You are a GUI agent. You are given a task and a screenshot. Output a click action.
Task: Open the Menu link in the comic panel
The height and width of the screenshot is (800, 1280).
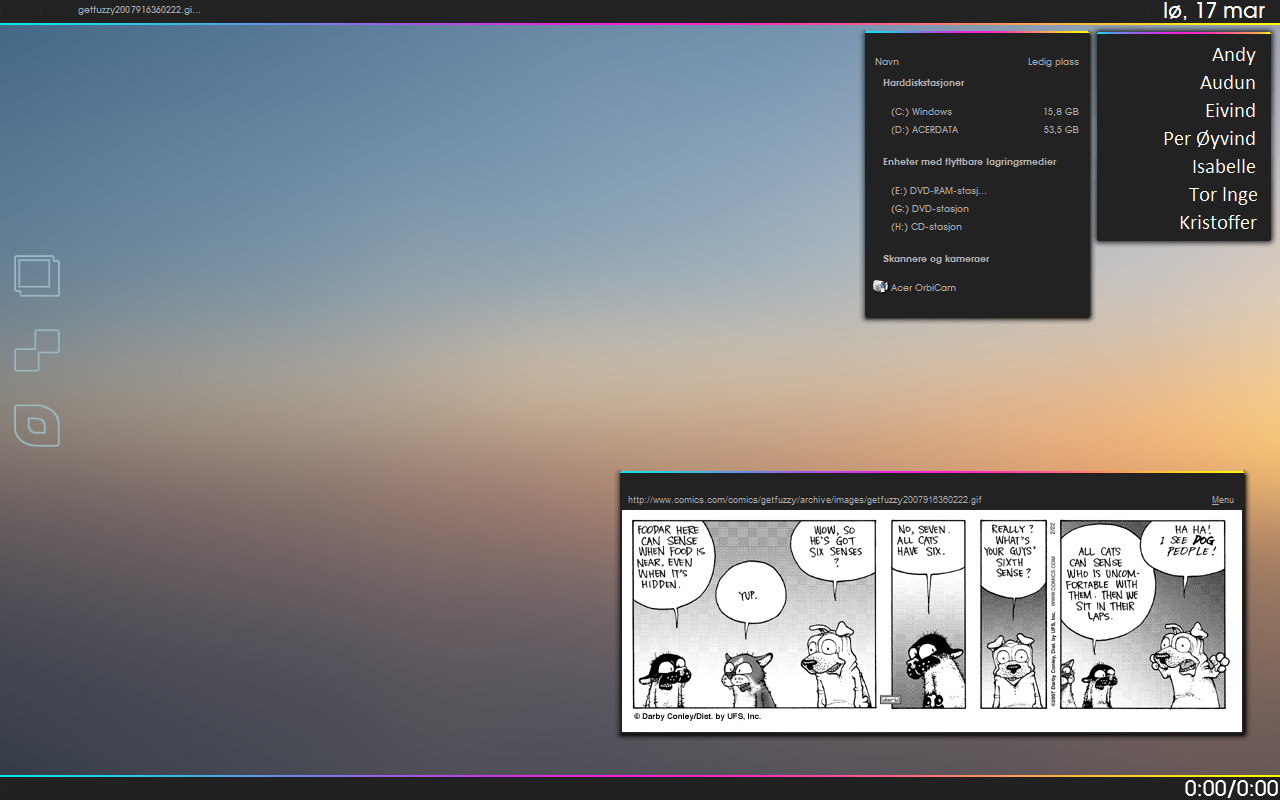[x=1222, y=500]
